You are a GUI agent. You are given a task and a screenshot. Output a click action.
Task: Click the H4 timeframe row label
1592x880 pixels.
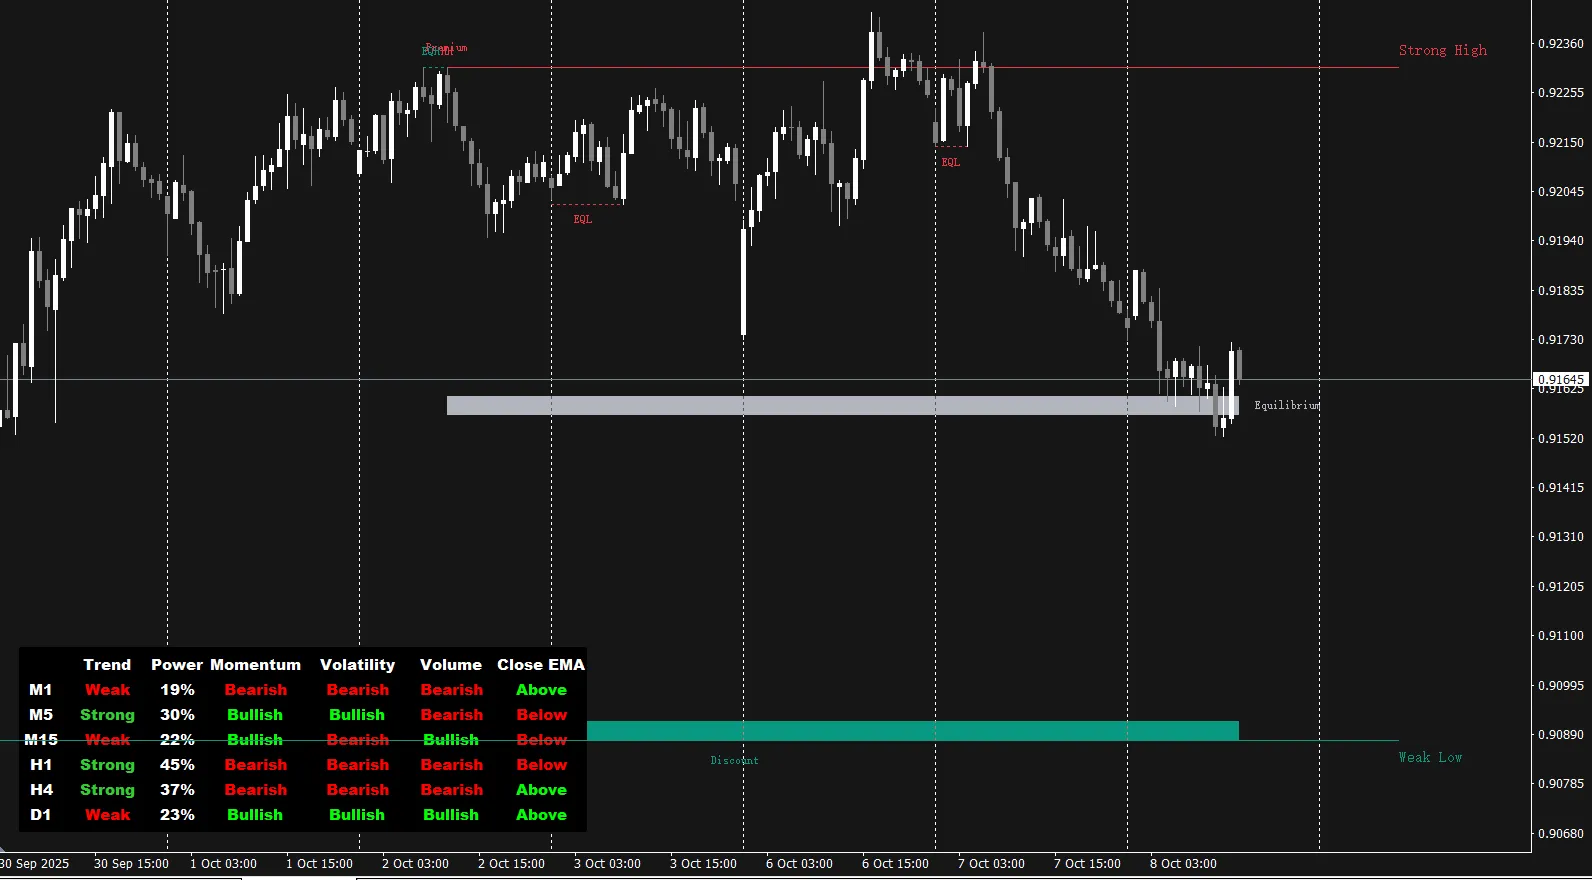(x=41, y=790)
